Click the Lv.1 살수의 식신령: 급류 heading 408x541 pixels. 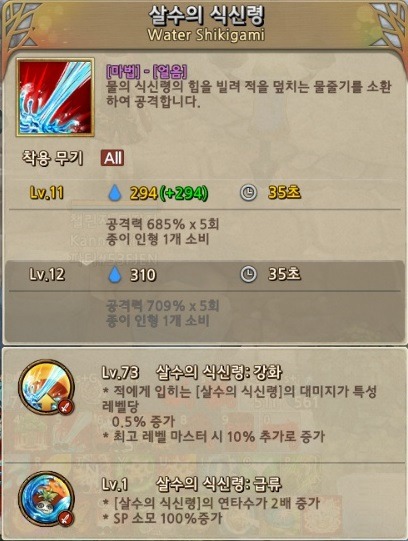(x=192, y=483)
